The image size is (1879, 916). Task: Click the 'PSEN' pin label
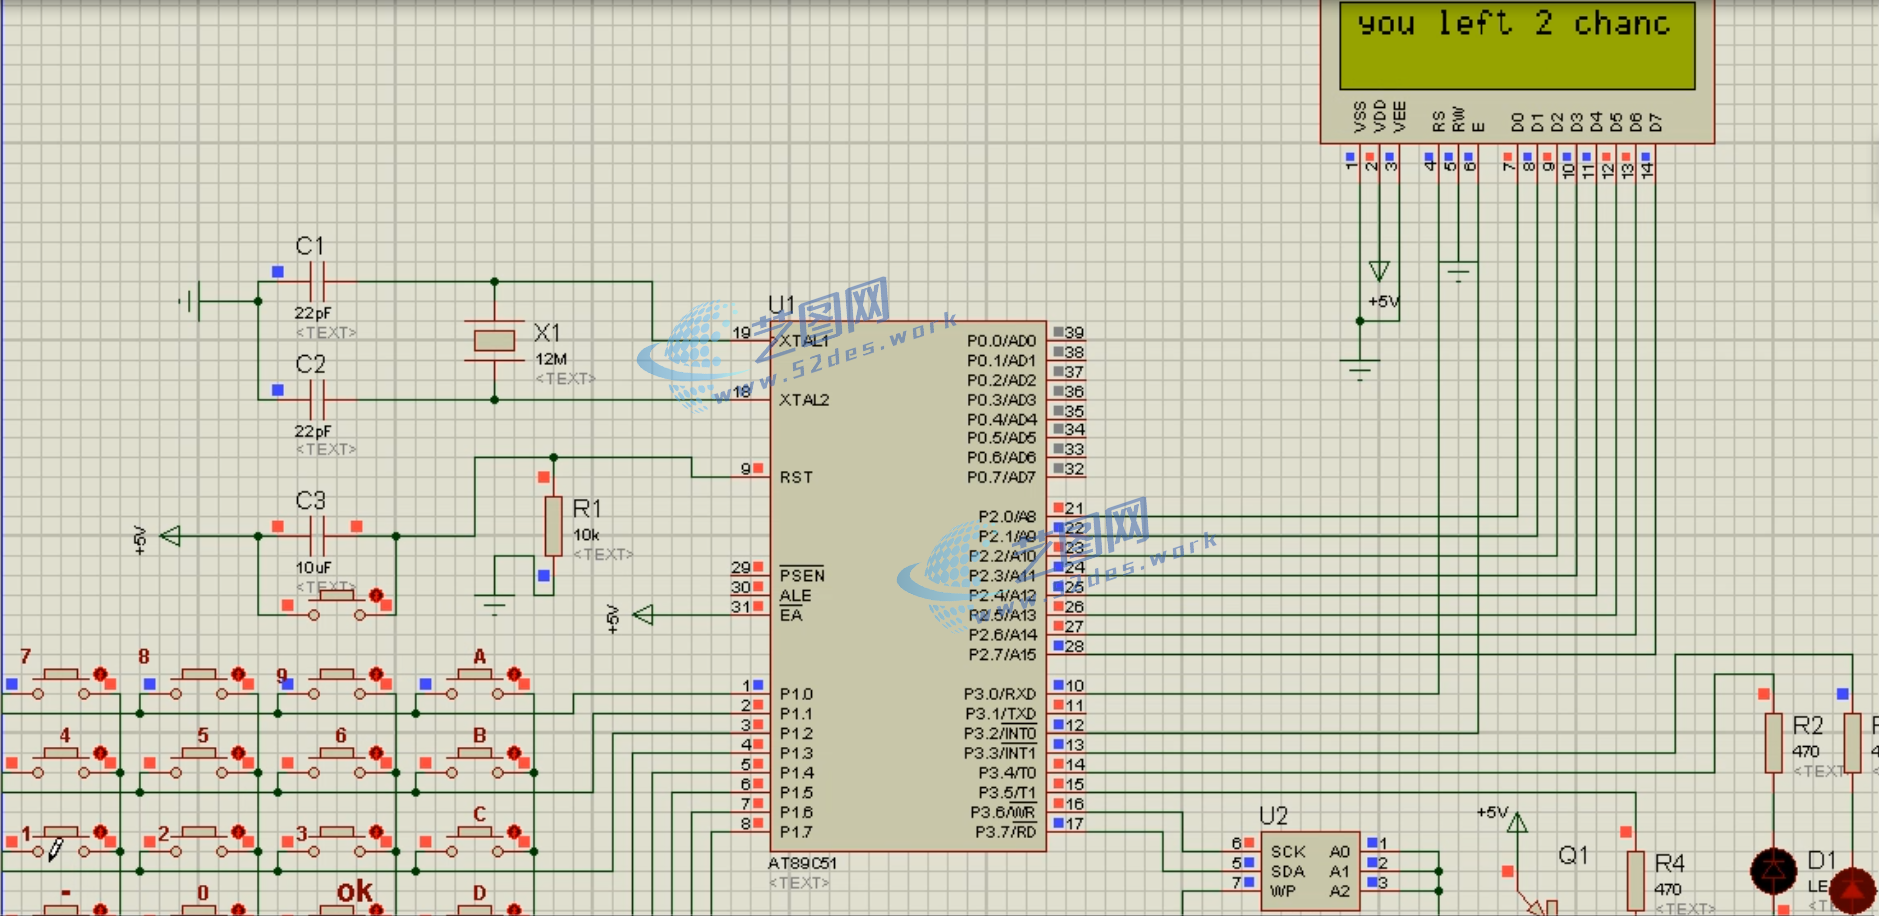[x=802, y=575]
